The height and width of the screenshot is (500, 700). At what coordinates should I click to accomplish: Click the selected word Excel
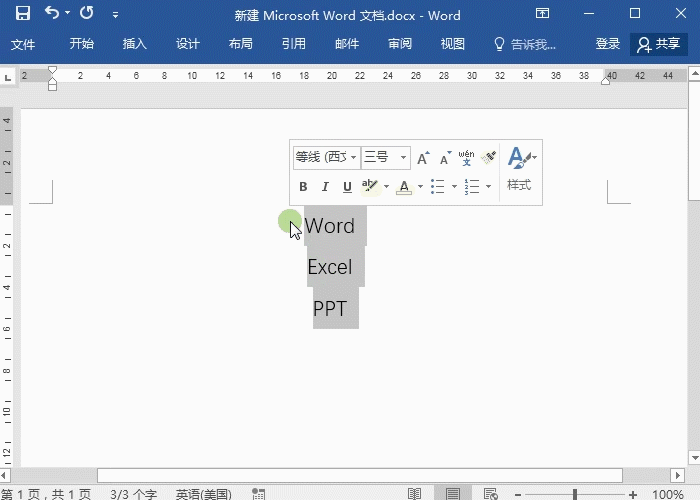[330, 267]
